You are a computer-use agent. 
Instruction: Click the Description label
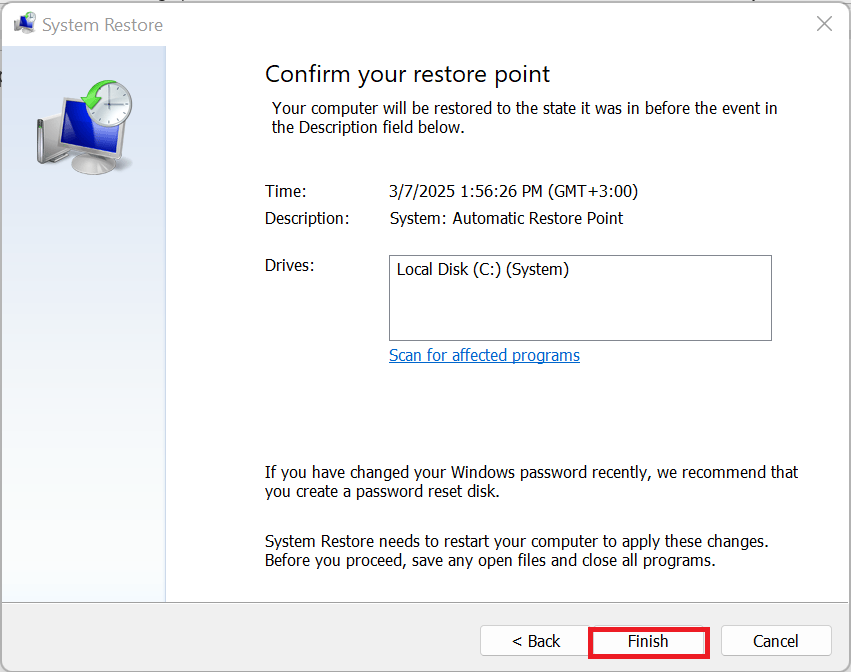point(307,218)
